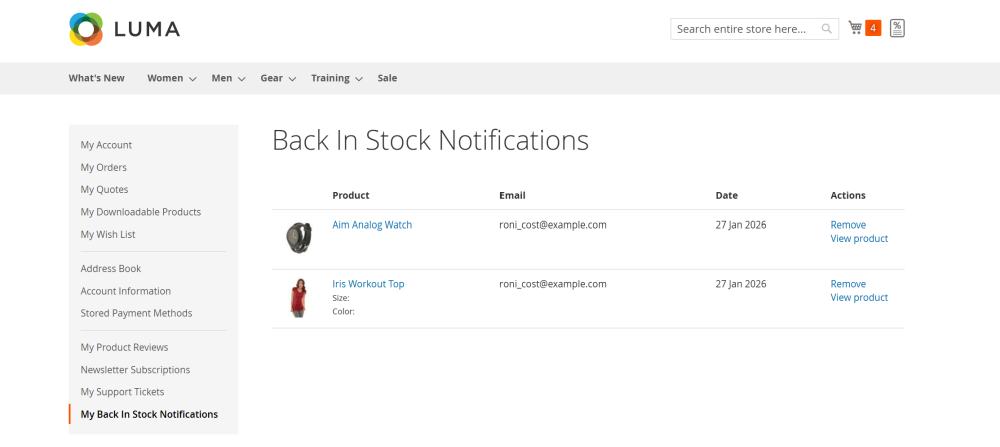
Task: Click the Luma logo
Action: click(x=124, y=29)
